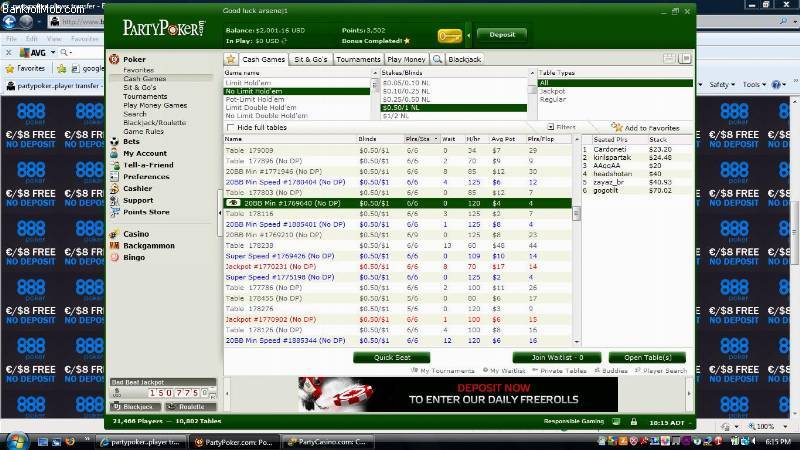Click the My Account icon
800x450 pixels.
[114, 153]
